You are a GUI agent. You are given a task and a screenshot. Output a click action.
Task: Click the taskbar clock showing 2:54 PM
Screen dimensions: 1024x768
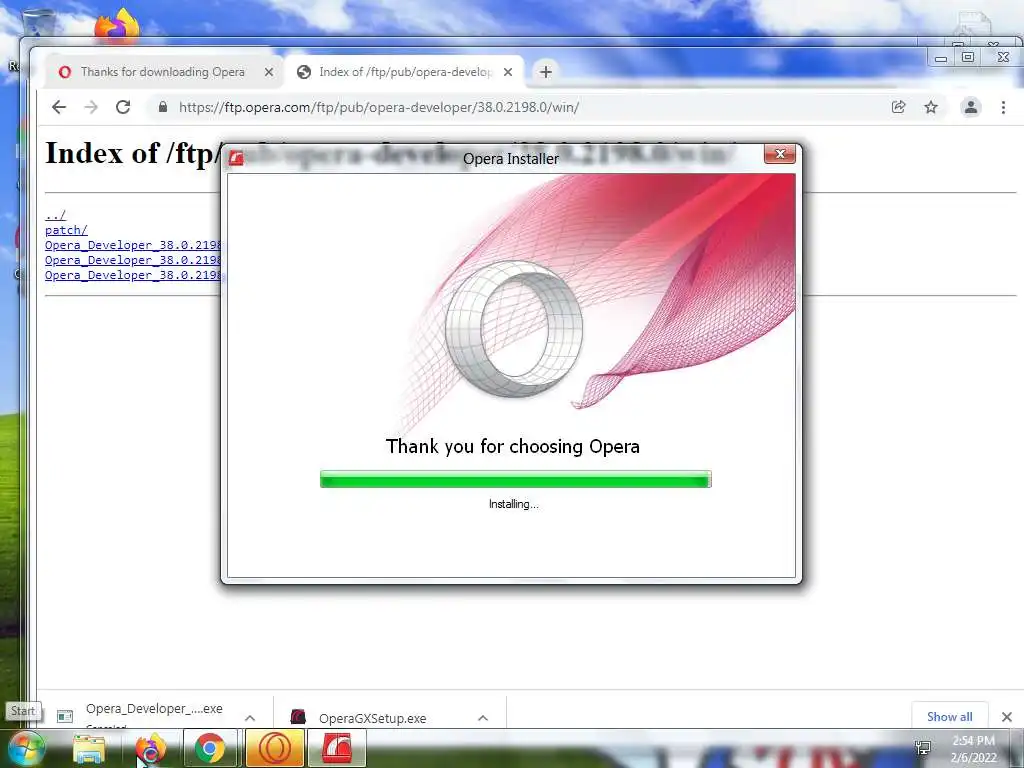coord(974,748)
